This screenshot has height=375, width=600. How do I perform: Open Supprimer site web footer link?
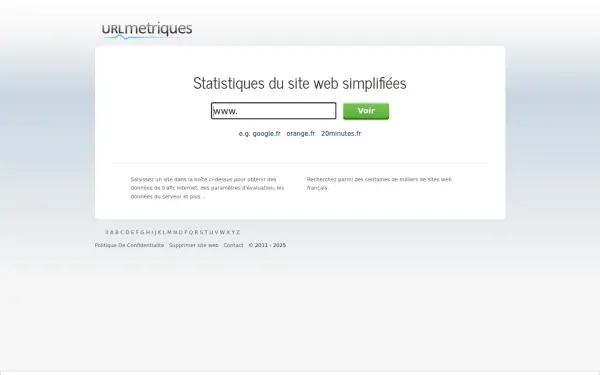194,245
